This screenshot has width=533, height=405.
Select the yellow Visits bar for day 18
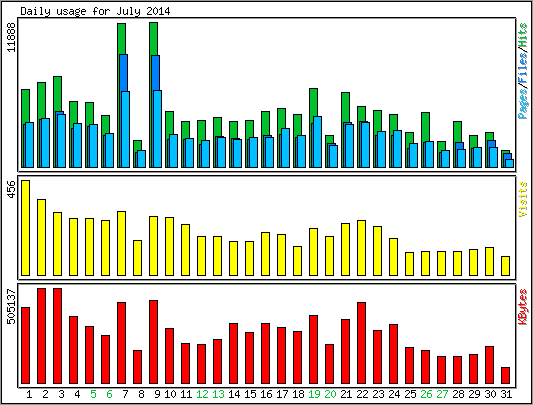pos(297,261)
